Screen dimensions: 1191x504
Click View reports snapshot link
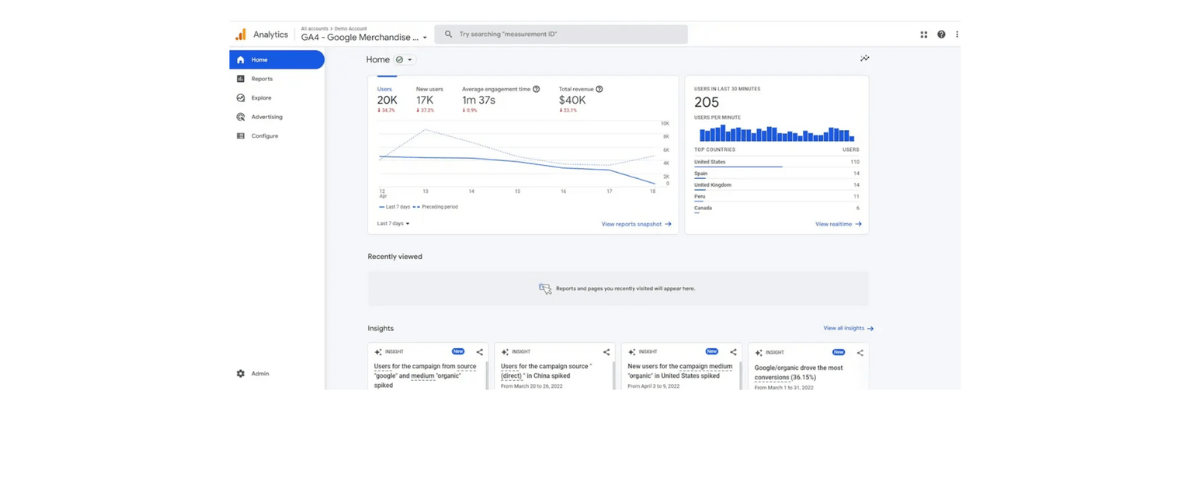point(636,224)
